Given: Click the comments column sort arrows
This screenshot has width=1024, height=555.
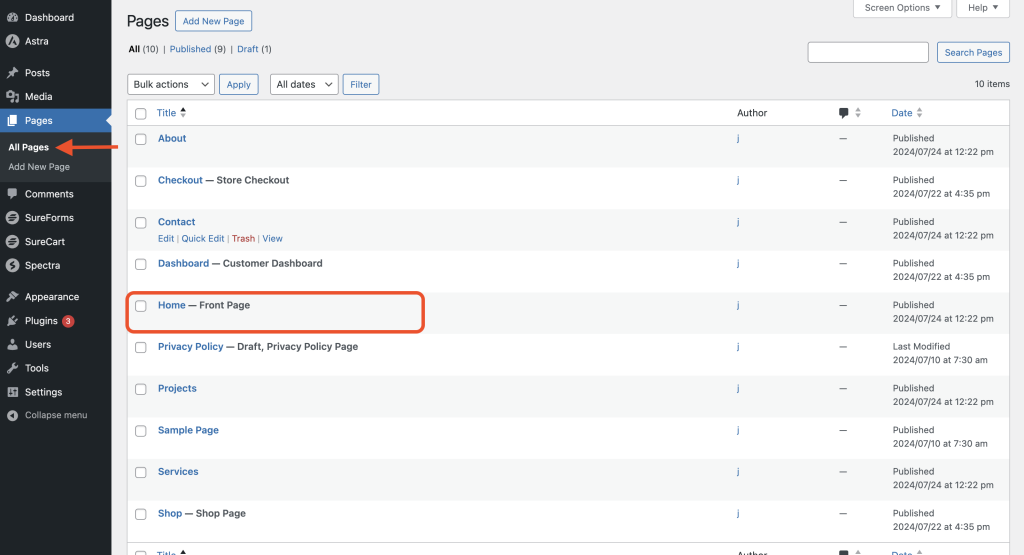Looking at the screenshot, I should [x=857, y=113].
